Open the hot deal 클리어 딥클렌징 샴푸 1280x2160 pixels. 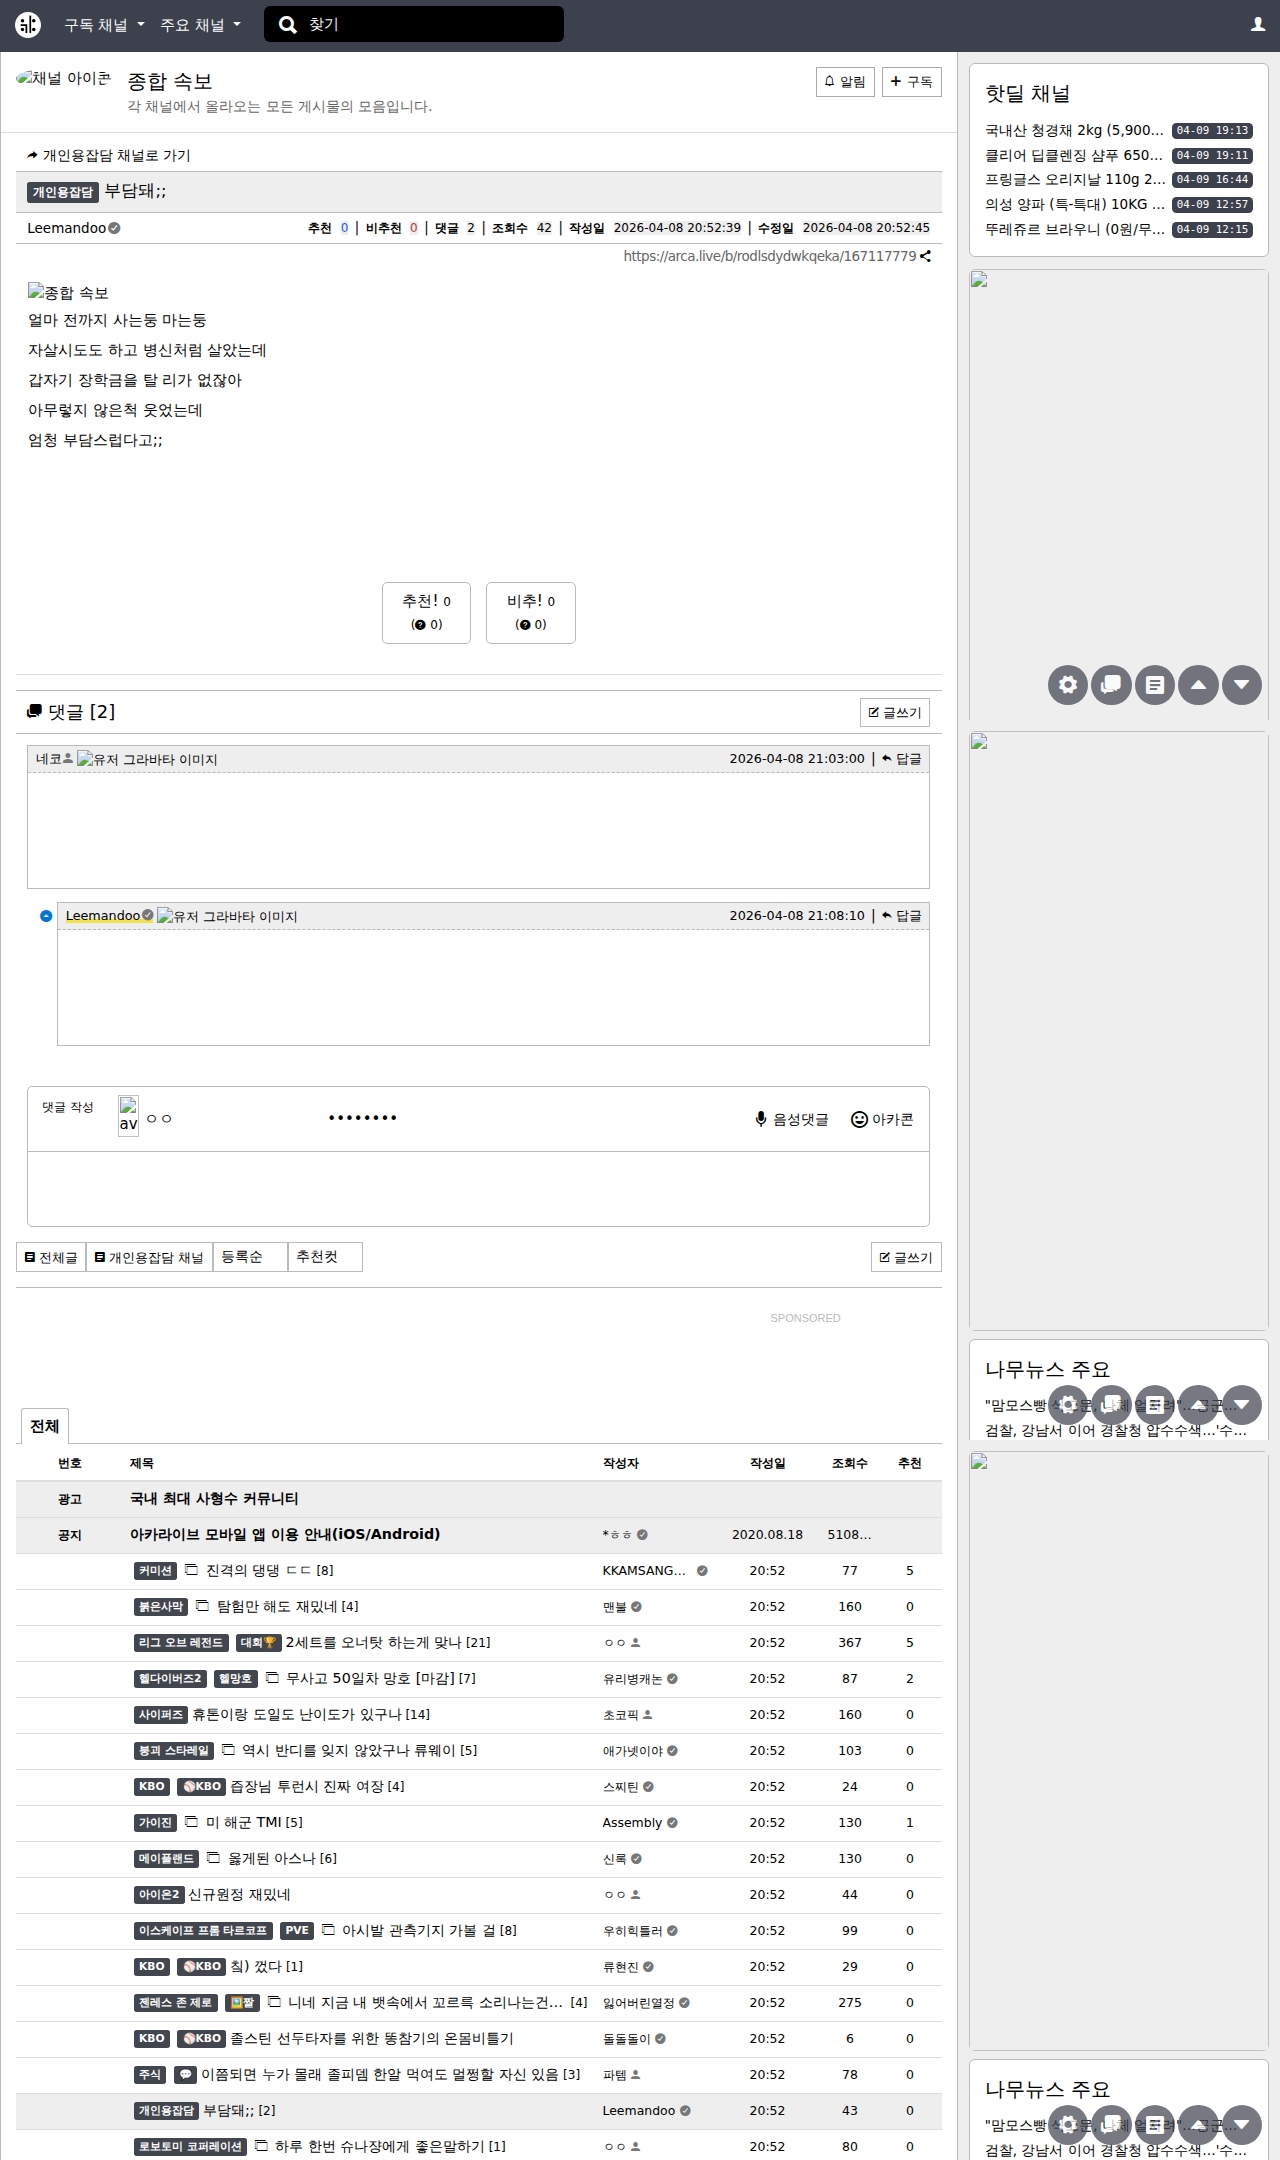1074,155
